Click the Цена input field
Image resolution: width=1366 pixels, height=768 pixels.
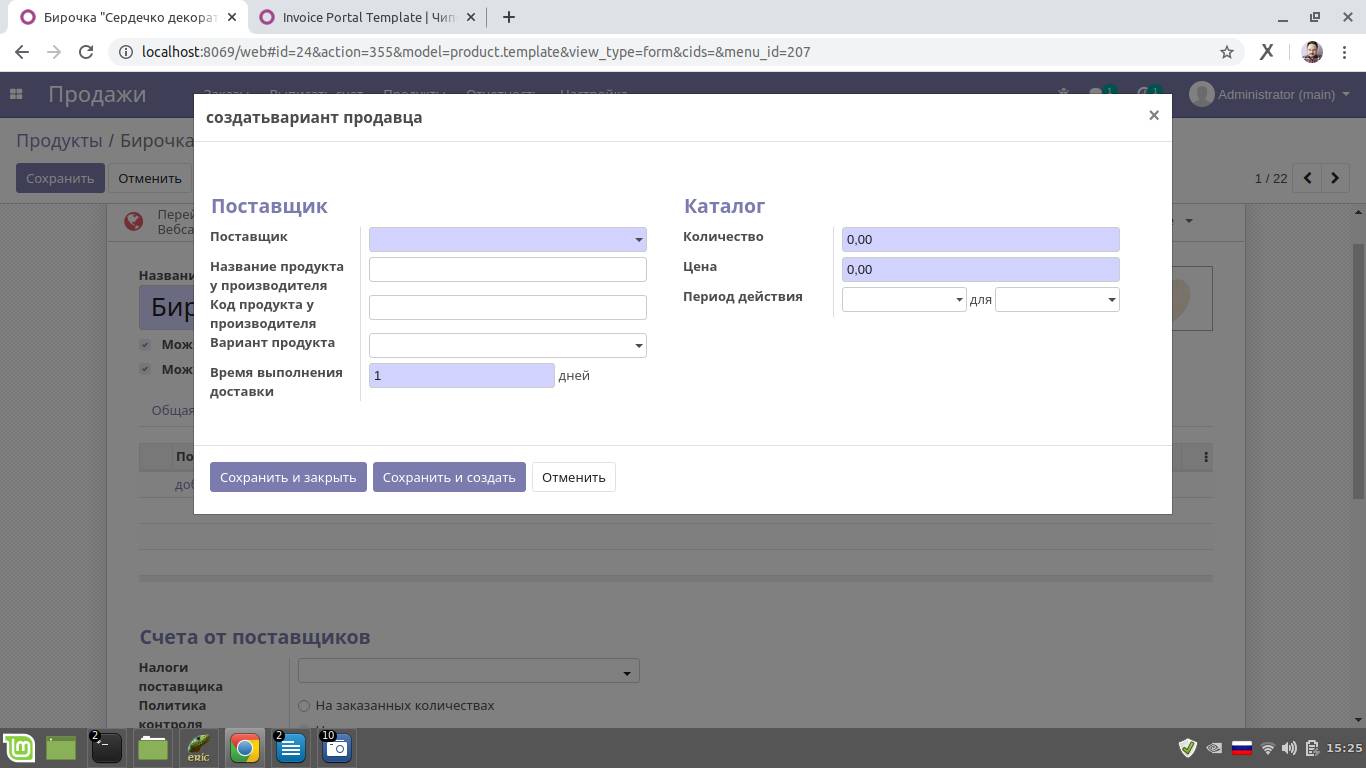979,270
